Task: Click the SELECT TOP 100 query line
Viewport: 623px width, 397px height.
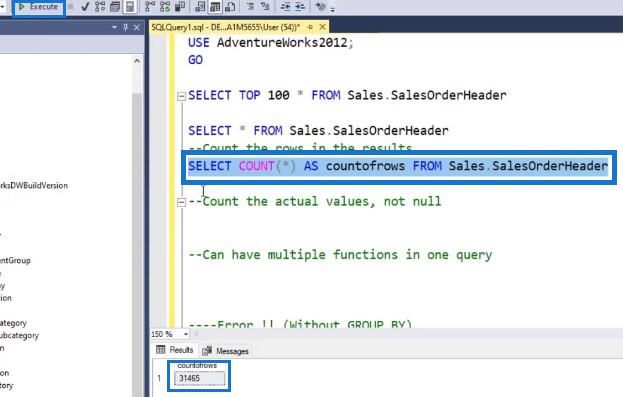Action: coord(347,95)
